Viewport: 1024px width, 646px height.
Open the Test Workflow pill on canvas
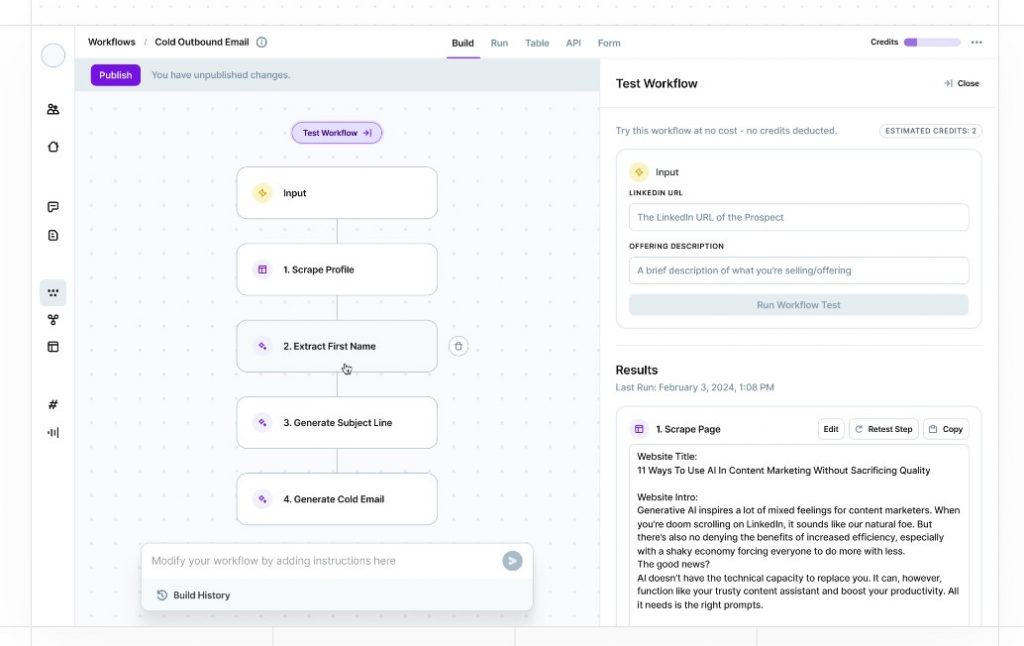(337, 133)
